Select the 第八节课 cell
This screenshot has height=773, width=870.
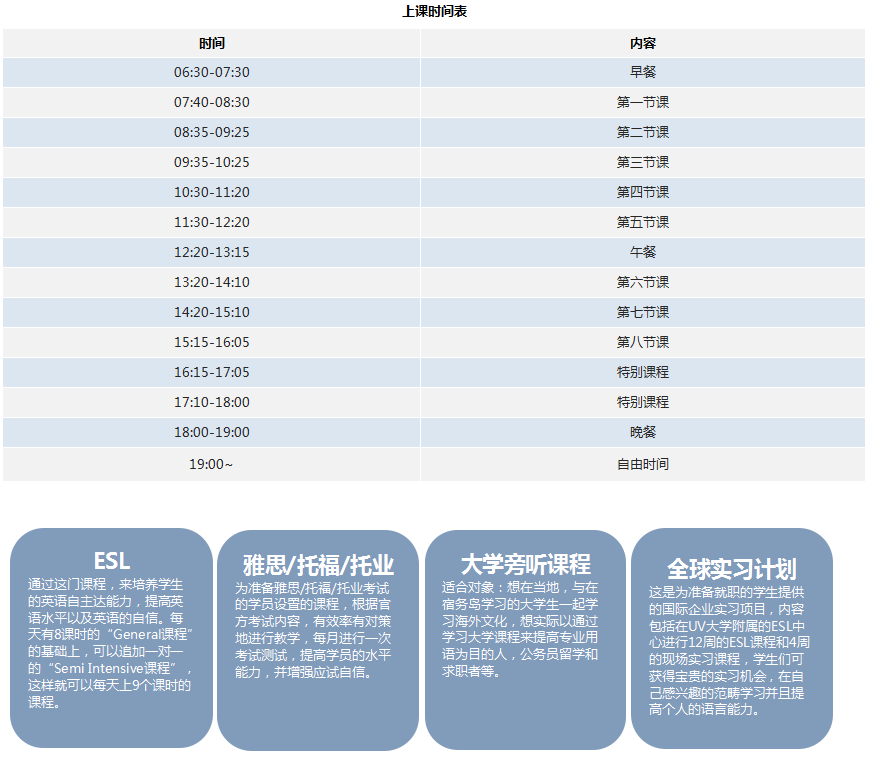[x=643, y=342]
